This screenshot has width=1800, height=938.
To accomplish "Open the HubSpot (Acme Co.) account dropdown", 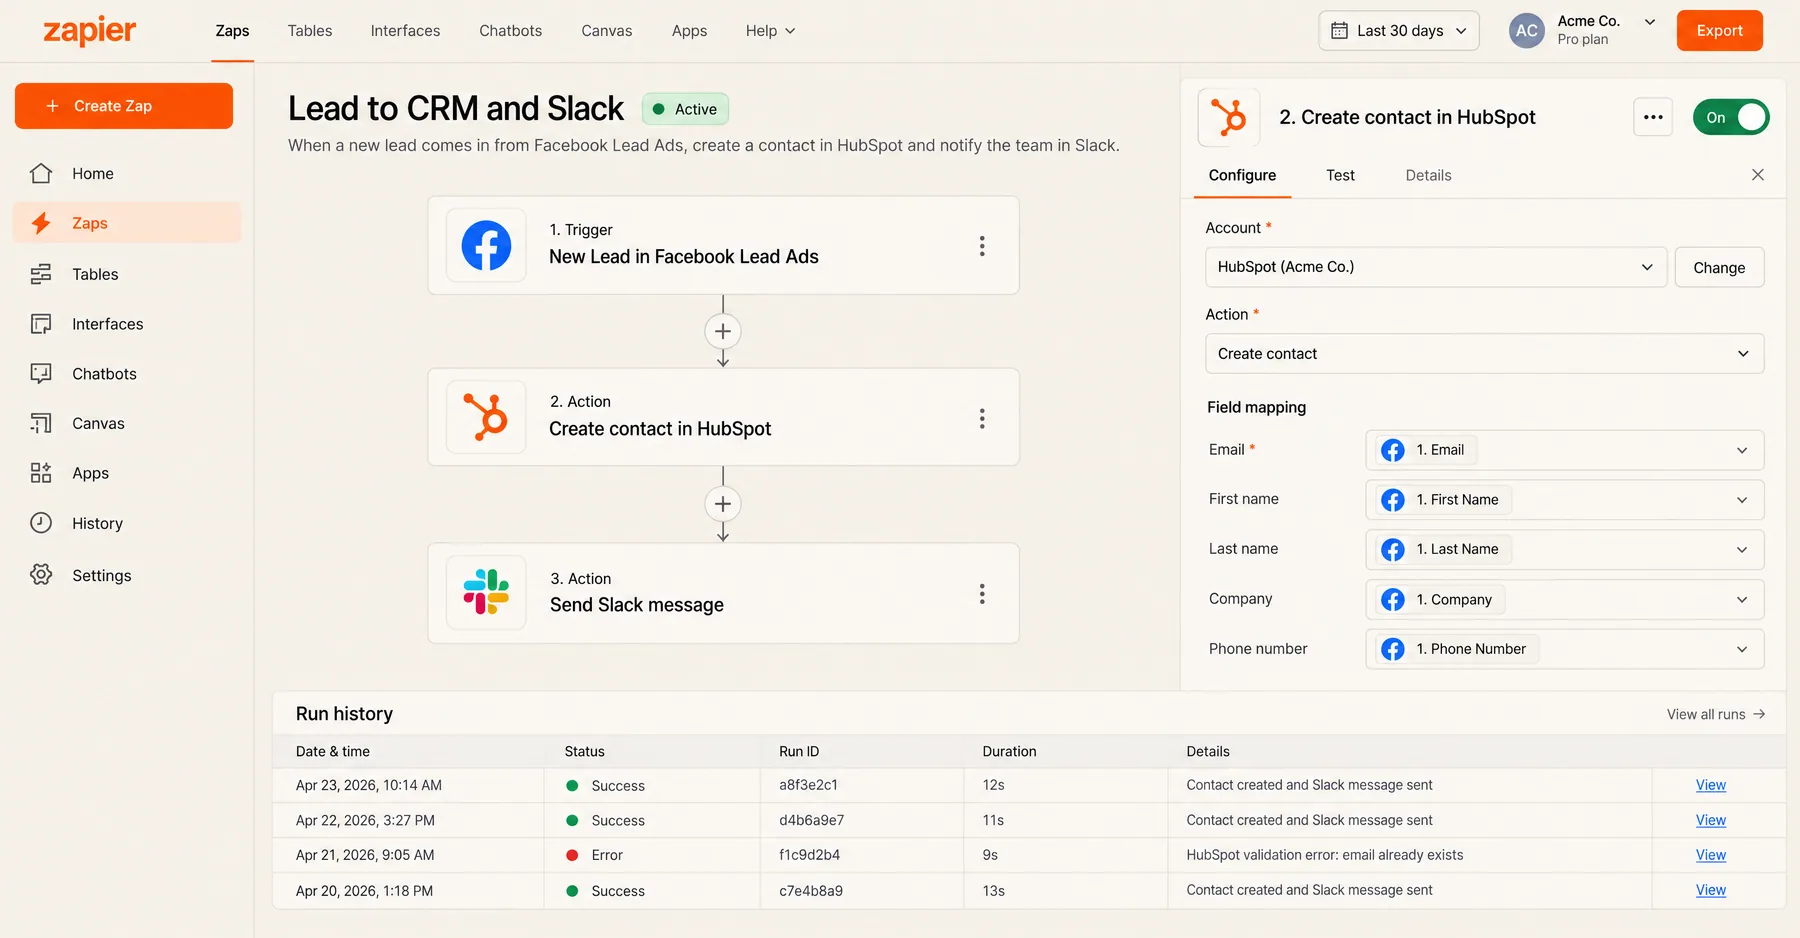I will pos(1436,267).
